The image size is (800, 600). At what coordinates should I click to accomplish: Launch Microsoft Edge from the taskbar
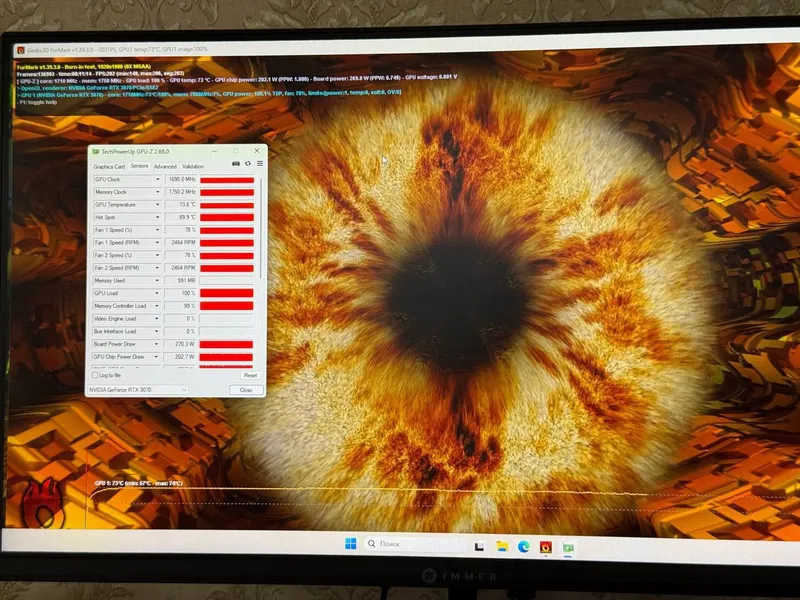pyautogui.click(x=523, y=547)
